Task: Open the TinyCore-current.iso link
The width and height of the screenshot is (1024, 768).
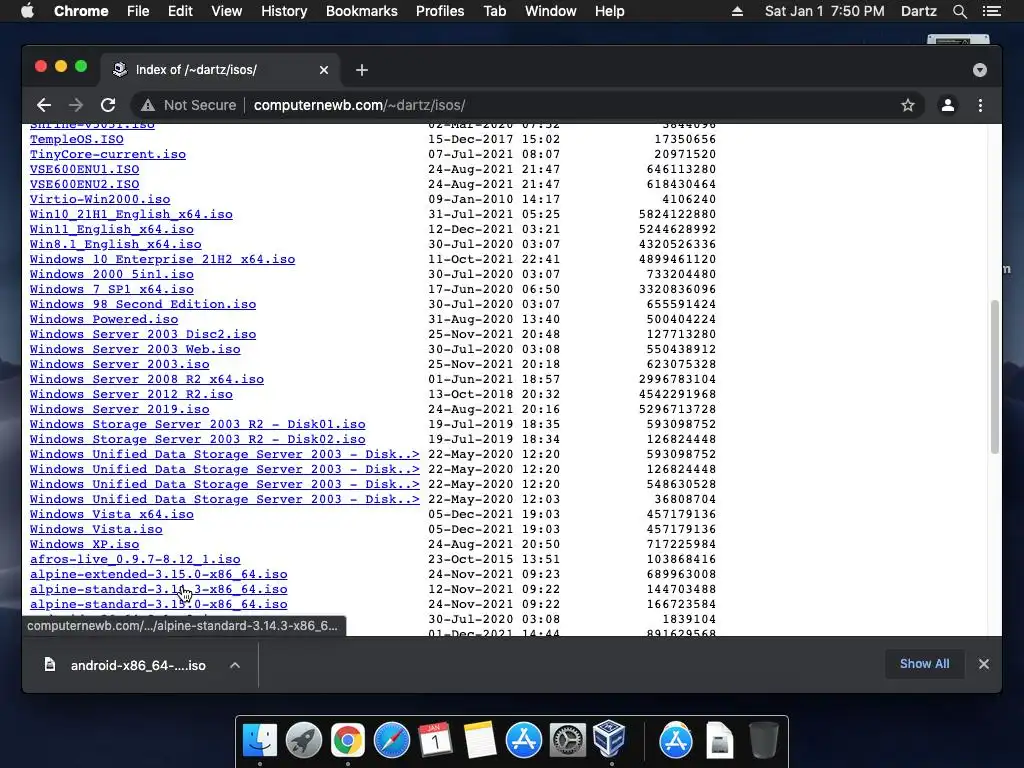Action: (x=108, y=154)
